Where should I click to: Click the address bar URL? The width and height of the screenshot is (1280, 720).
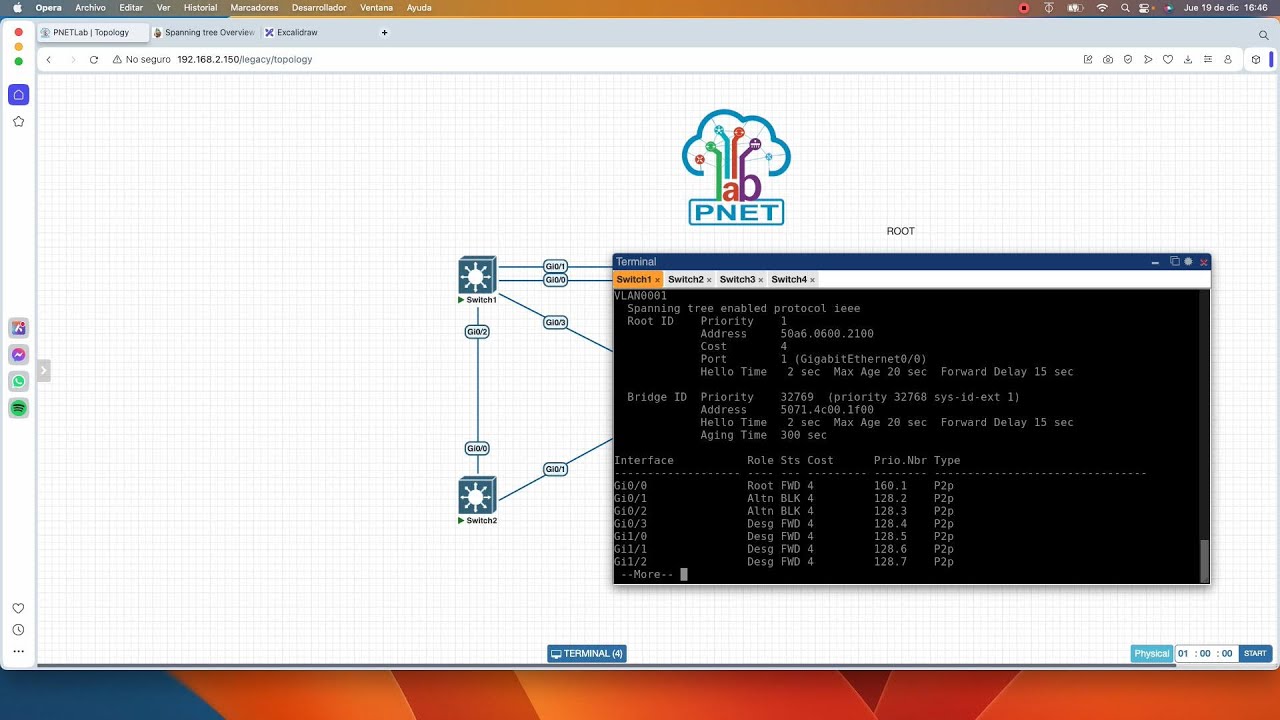coord(244,59)
